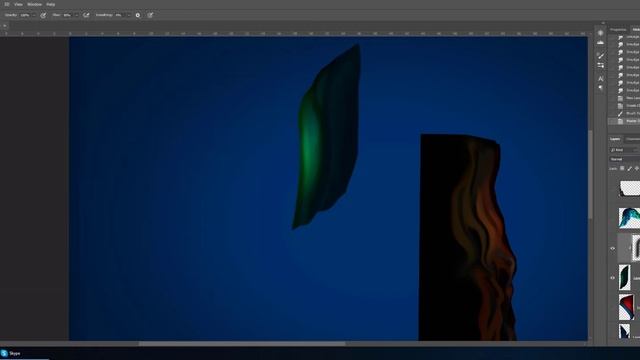Open the Paragraph panel icon
640x360 pixels.
600,87
